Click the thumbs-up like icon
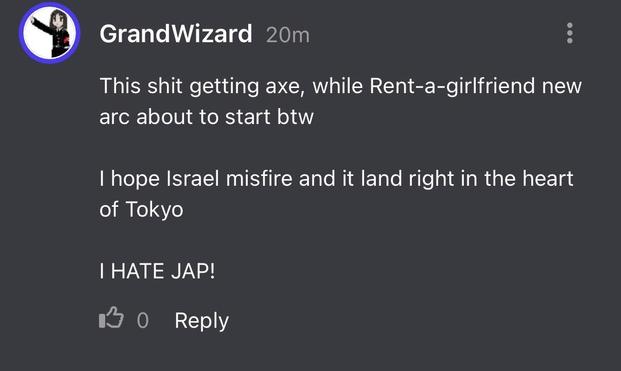Image resolution: width=621 pixels, height=371 pixels. point(111,318)
